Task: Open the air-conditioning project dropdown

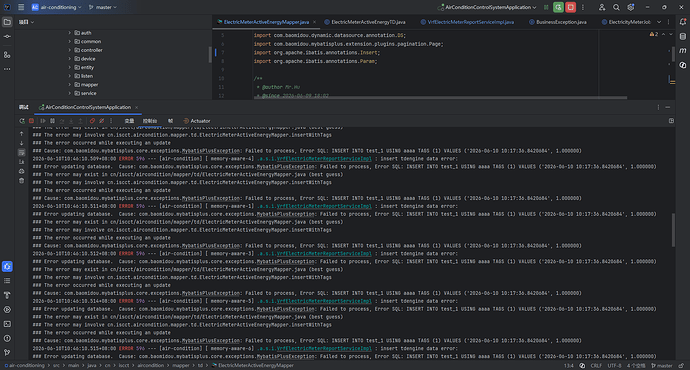Action: tap(56, 7)
